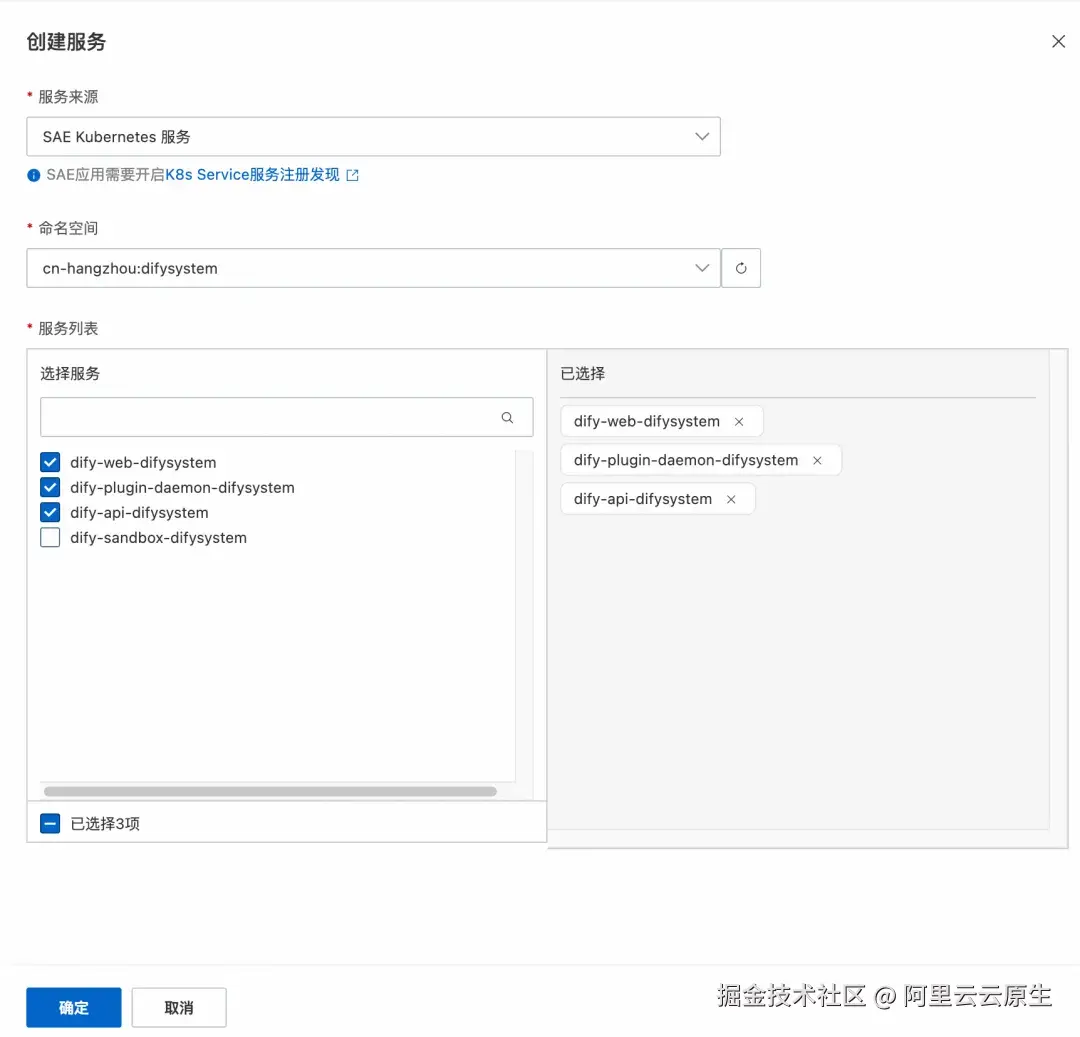Open the 命名空间 dropdown

tap(373, 268)
